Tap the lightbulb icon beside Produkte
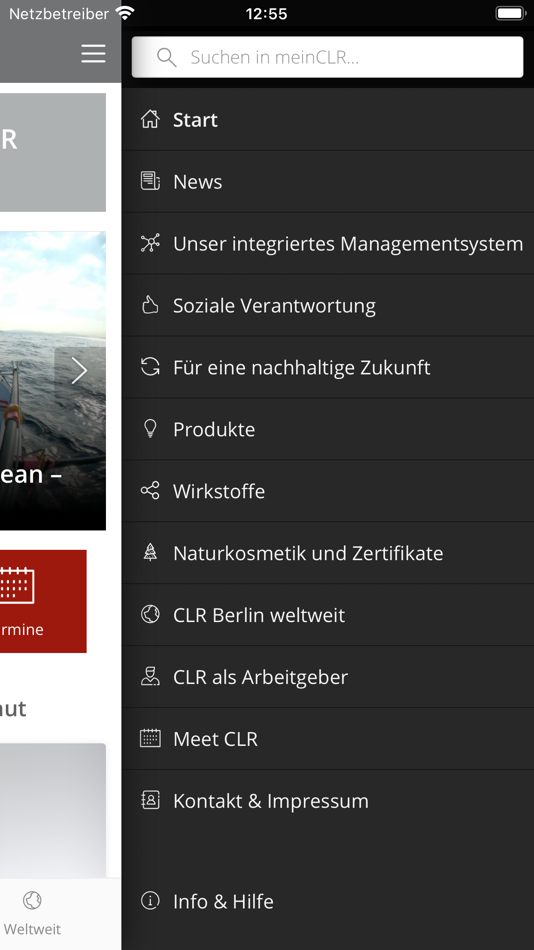This screenshot has width=534, height=950. coord(150,428)
